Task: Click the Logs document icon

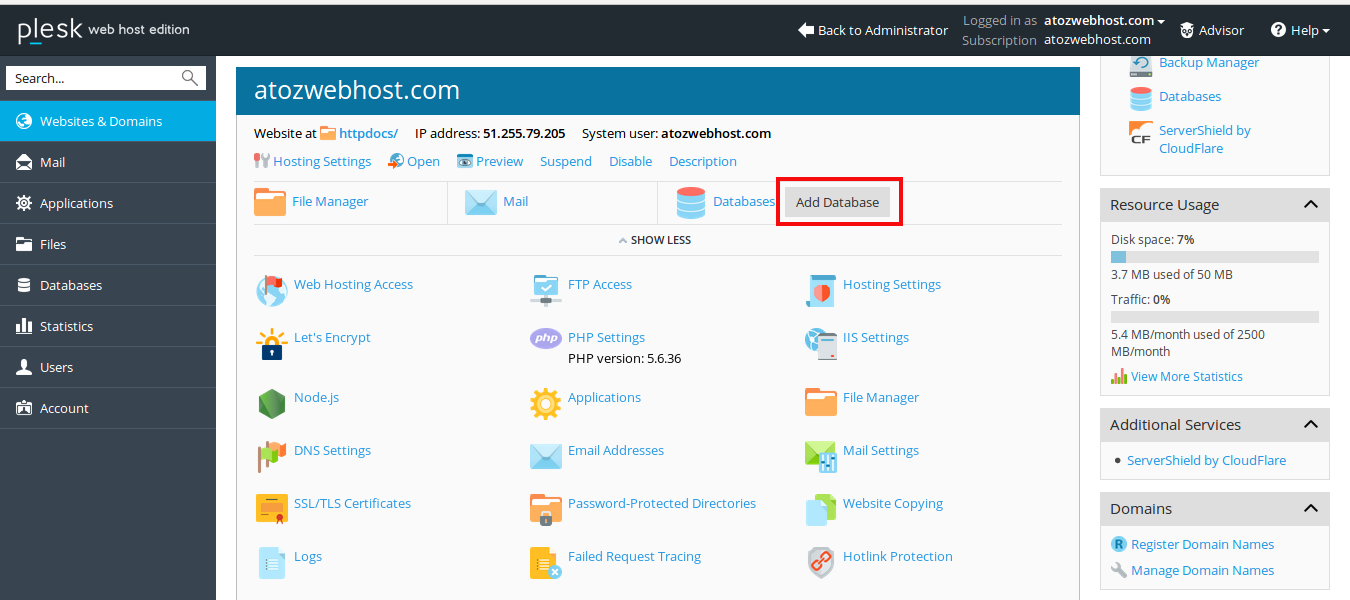Action: tap(271, 562)
